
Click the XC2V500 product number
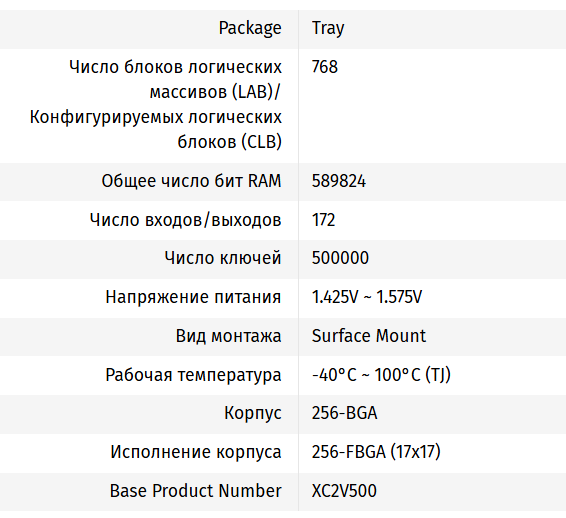click(344, 491)
